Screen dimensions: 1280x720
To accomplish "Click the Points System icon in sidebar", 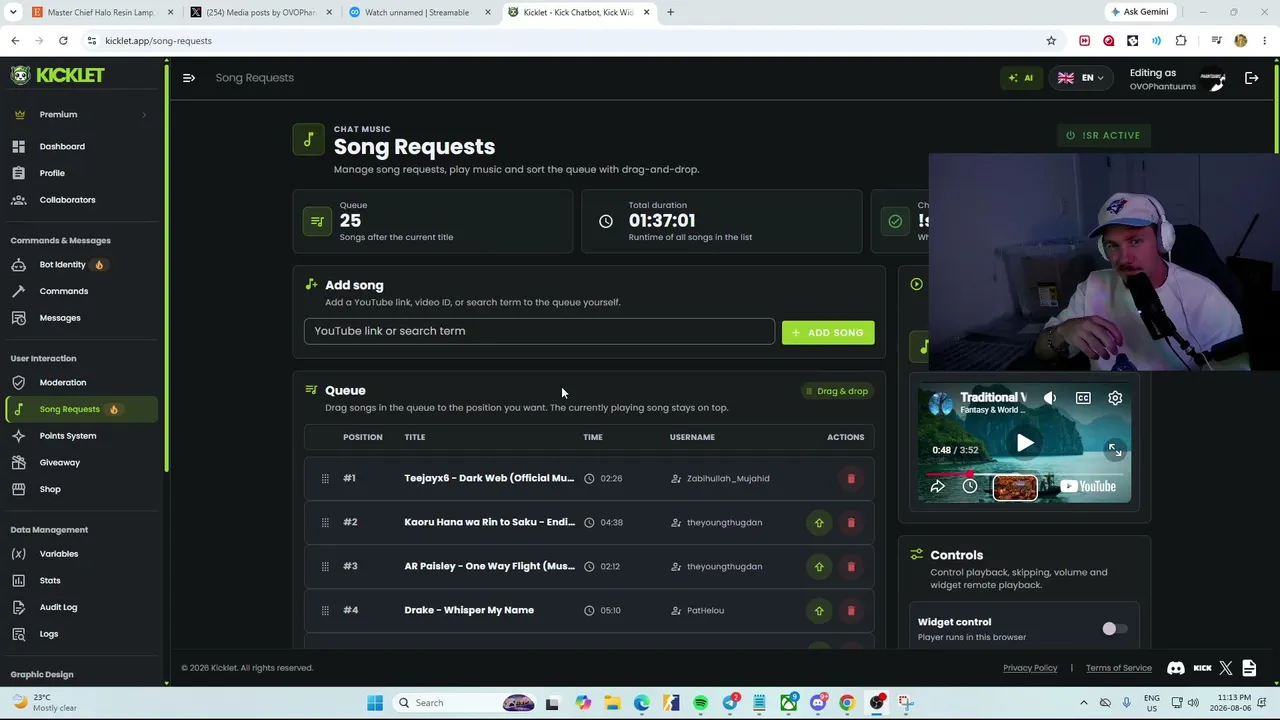I will point(19,436).
